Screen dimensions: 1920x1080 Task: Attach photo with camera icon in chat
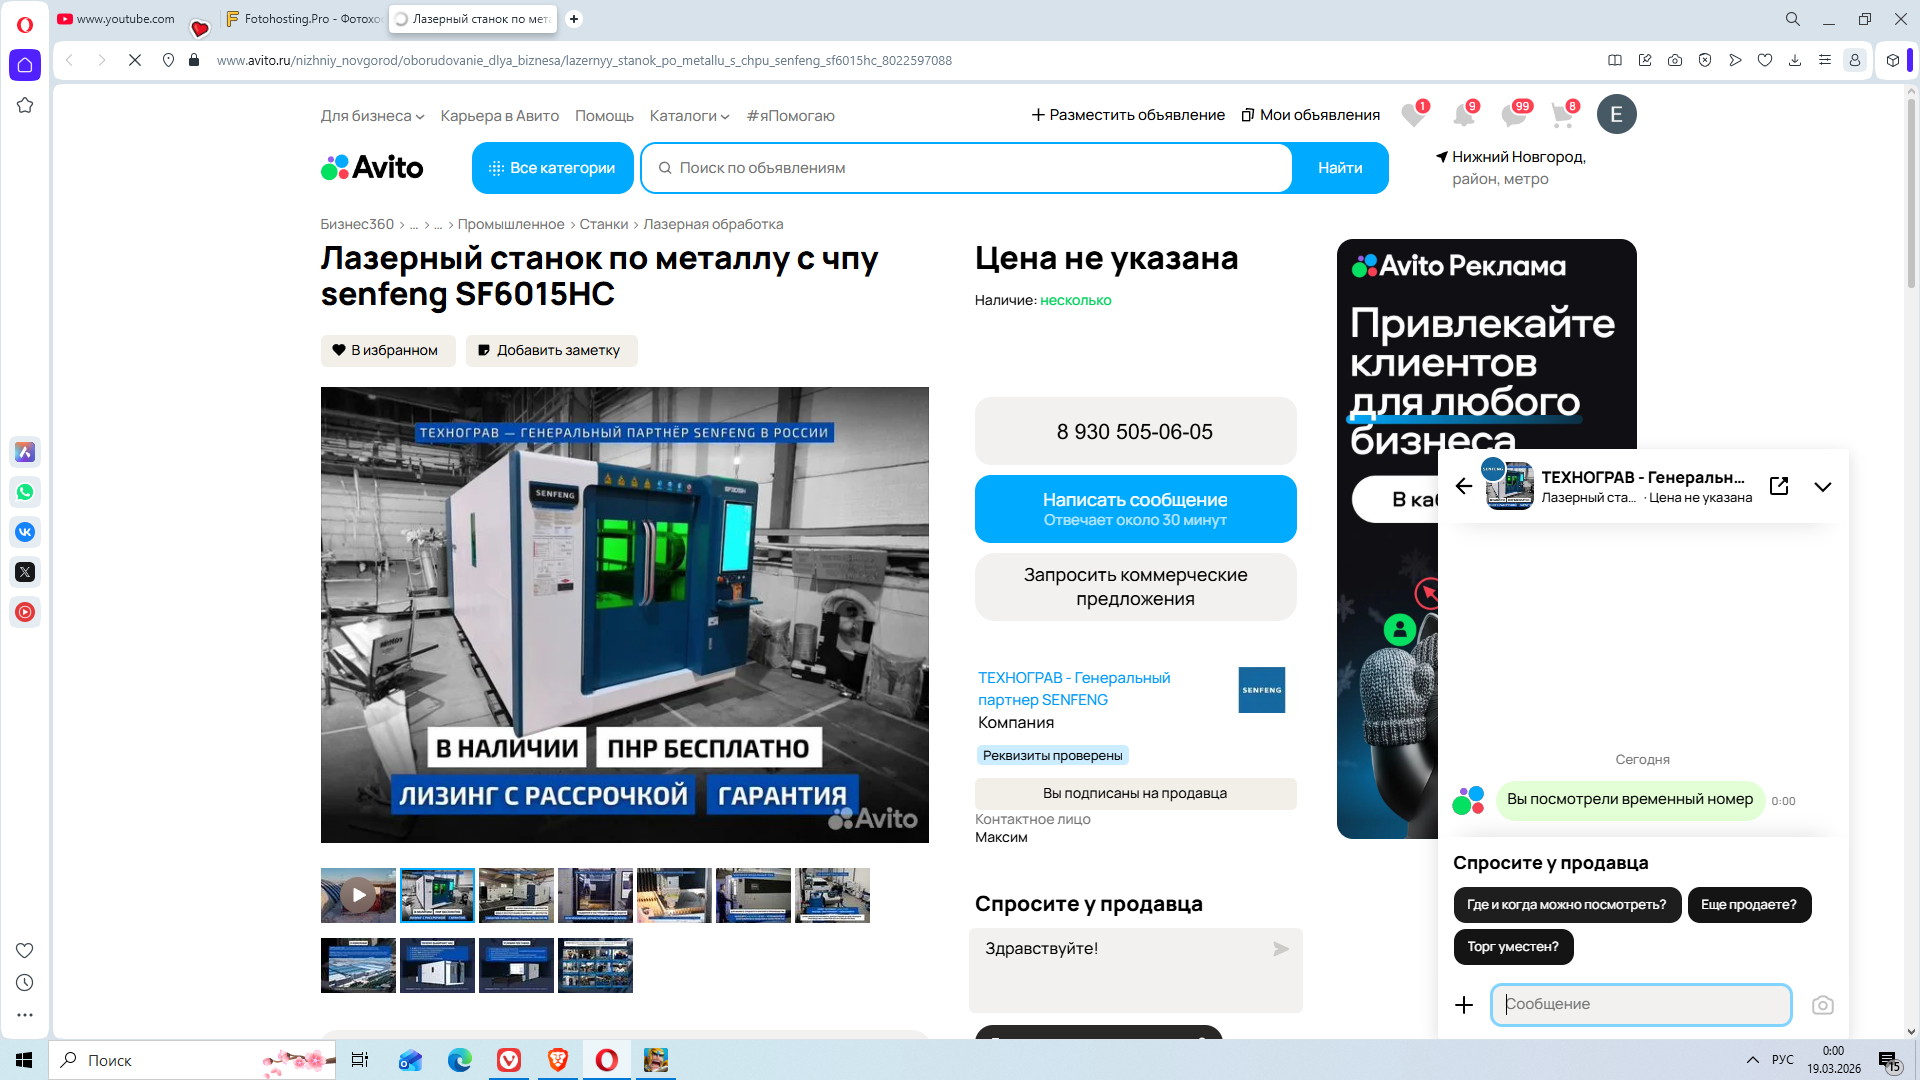pos(1822,1005)
